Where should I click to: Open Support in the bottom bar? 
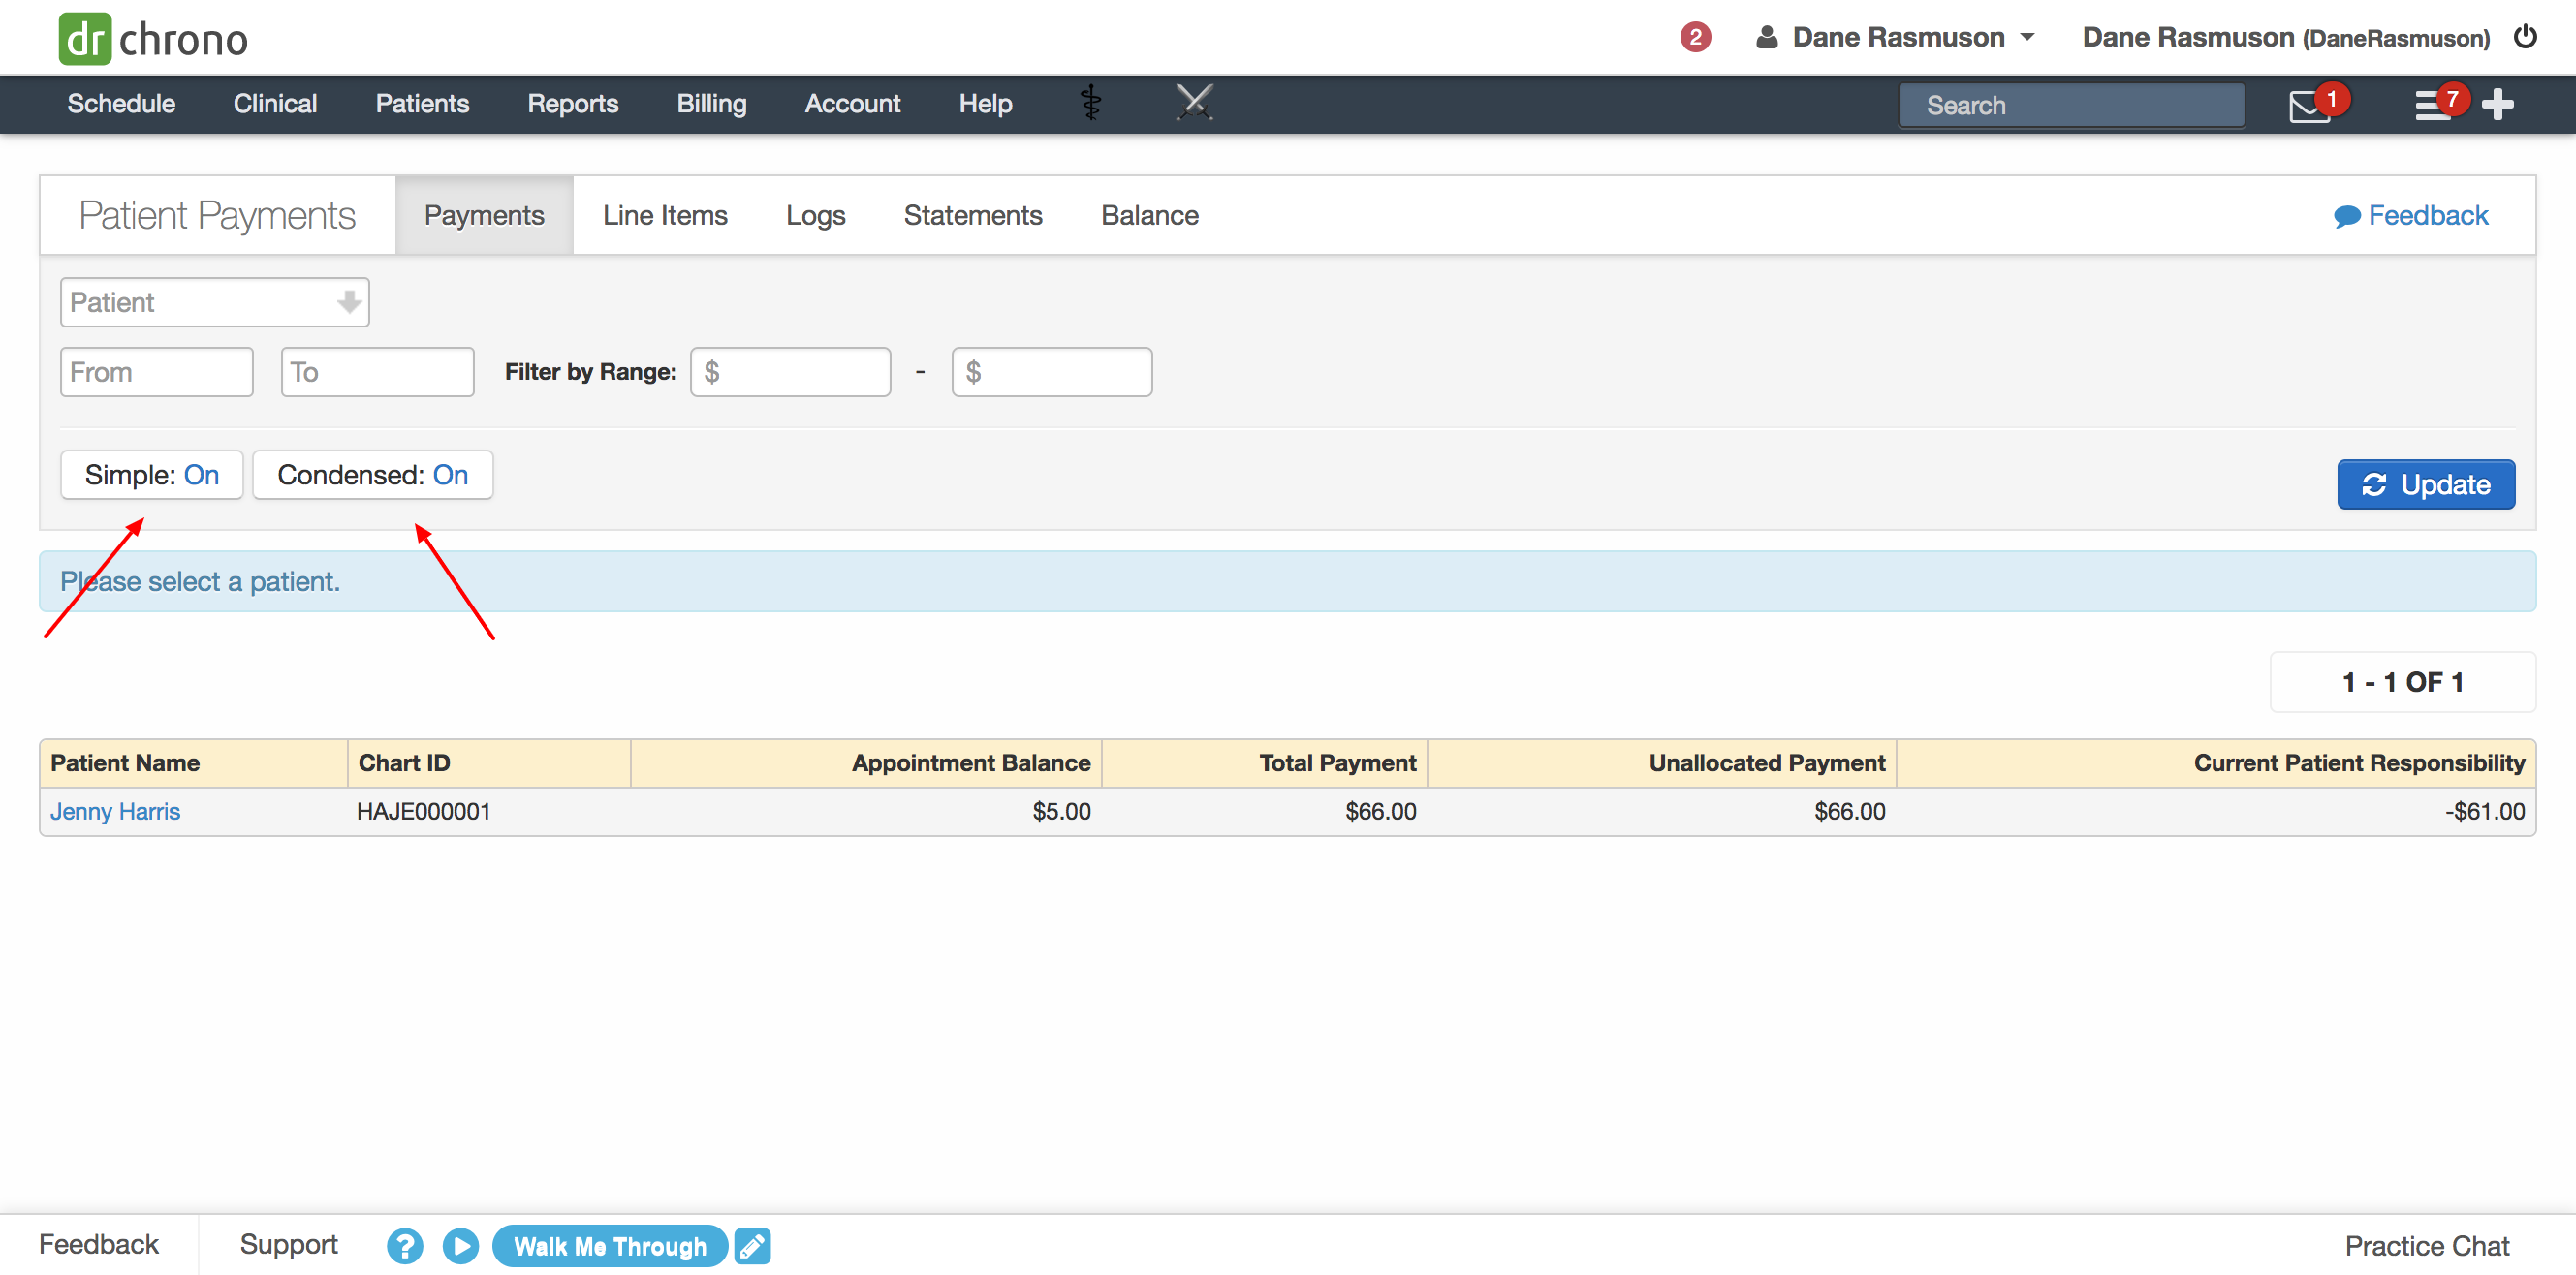[x=289, y=1245]
